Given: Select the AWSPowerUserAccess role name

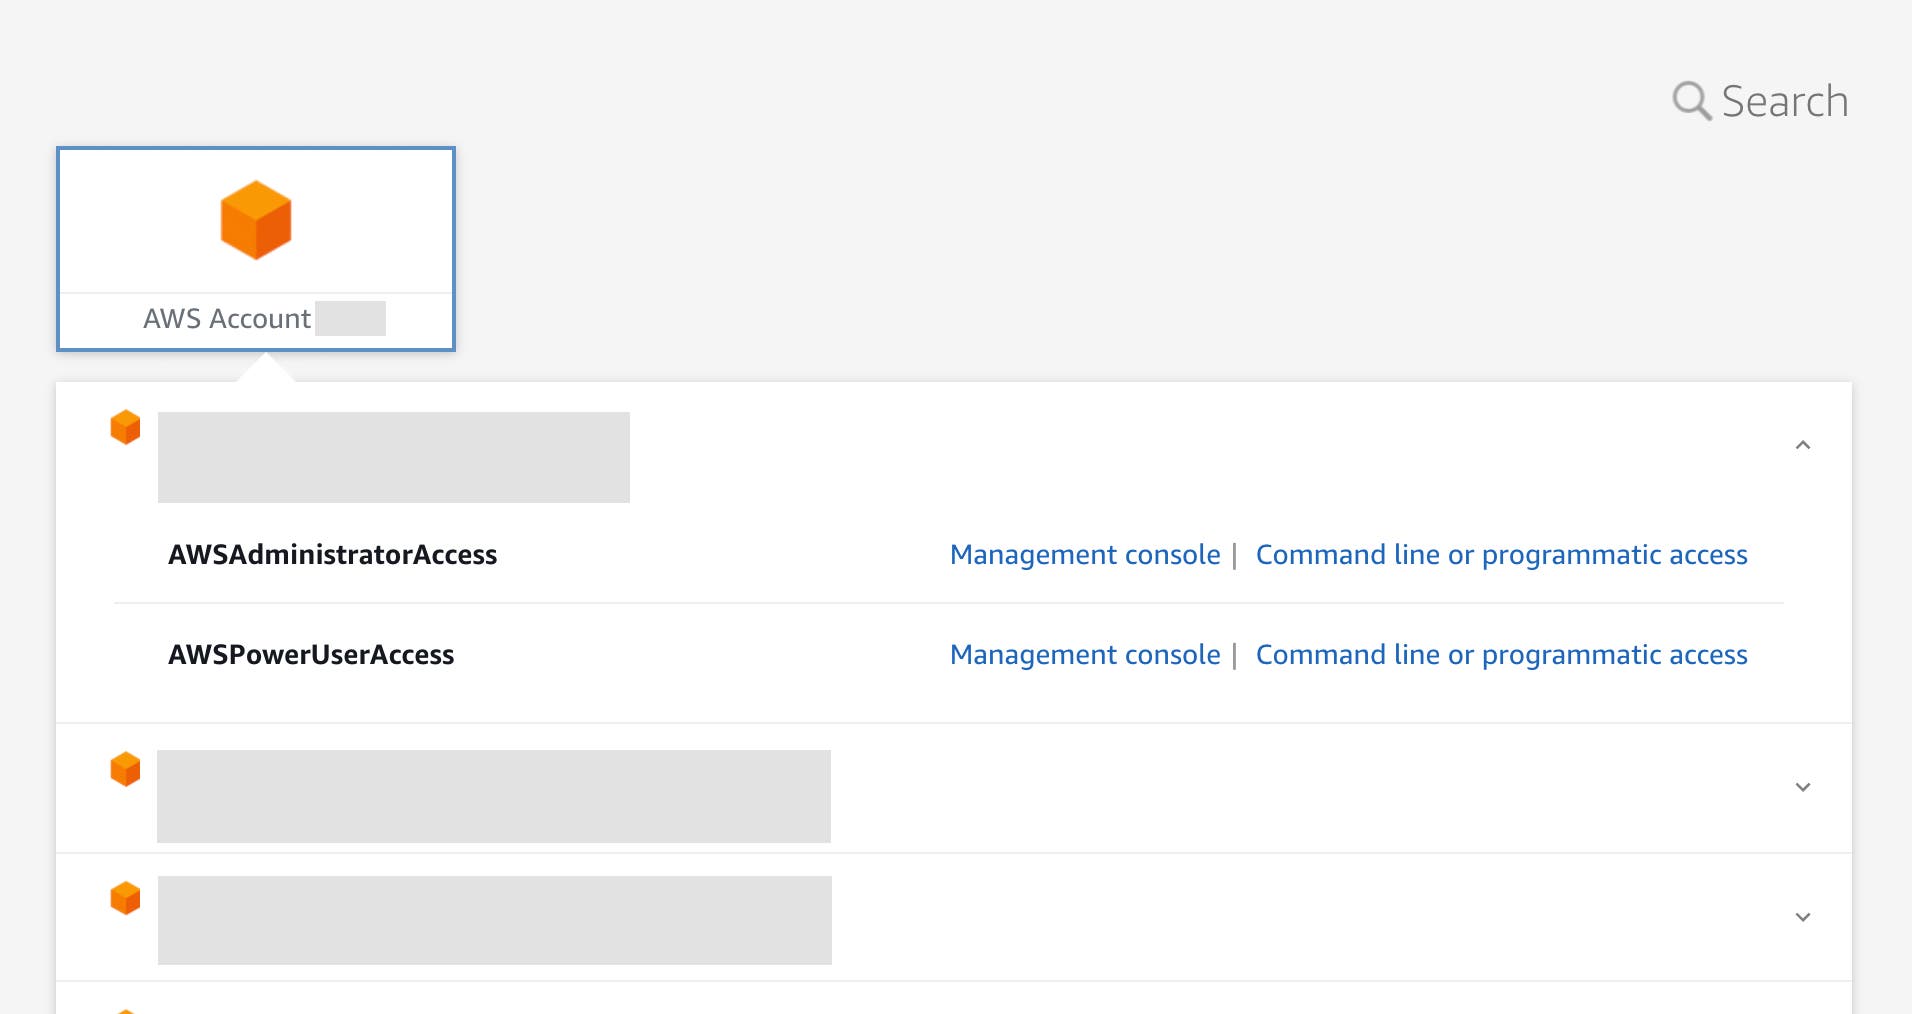Looking at the screenshot, I should (311, 655).
